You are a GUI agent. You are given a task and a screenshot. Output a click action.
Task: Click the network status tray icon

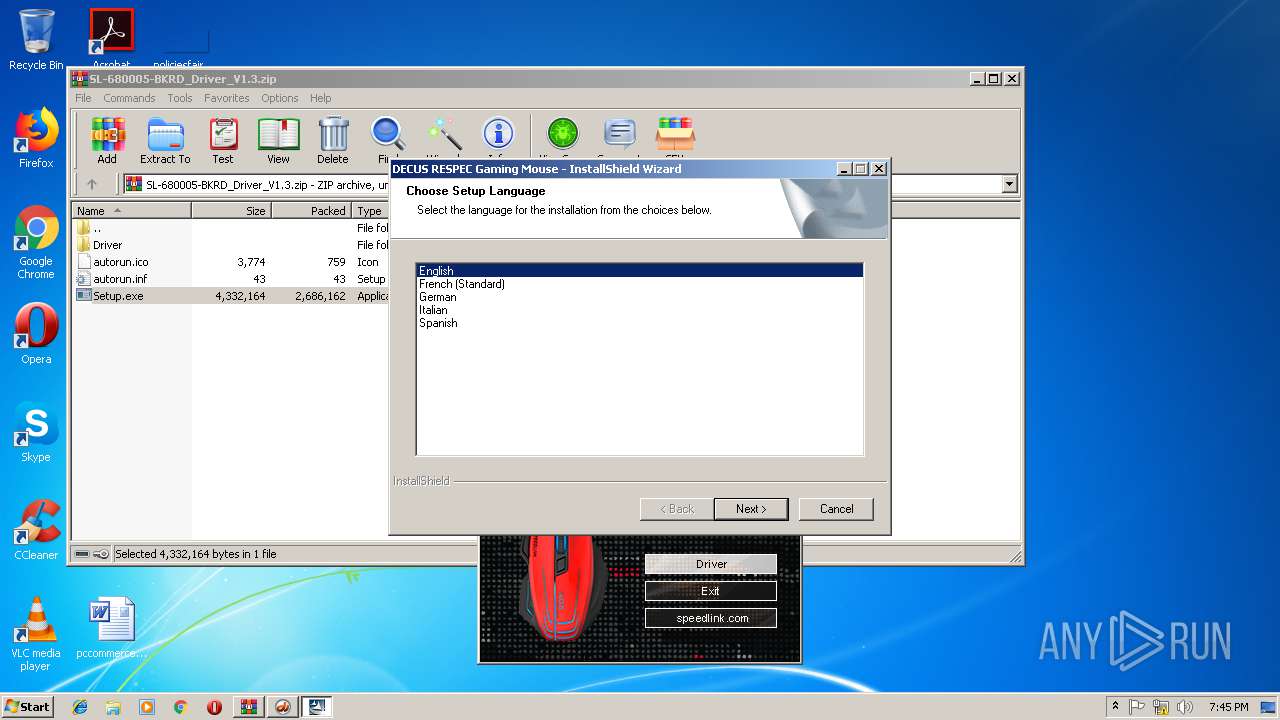click(1161, 707)
